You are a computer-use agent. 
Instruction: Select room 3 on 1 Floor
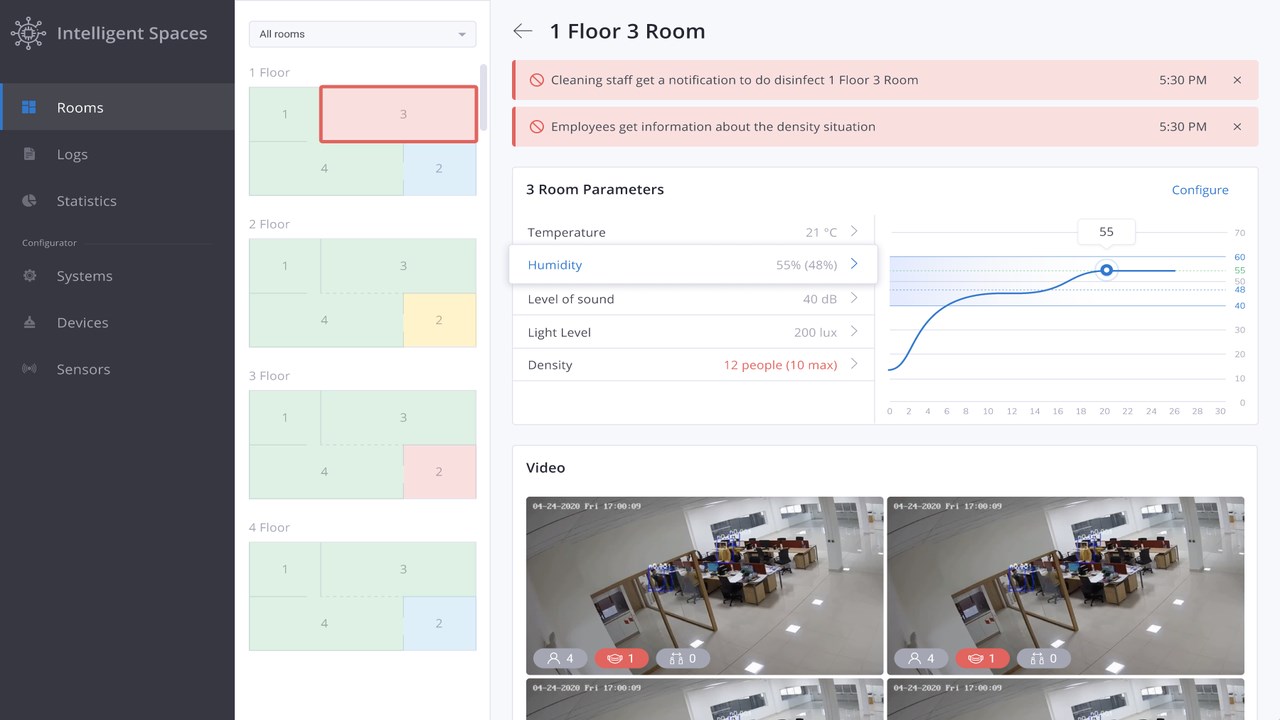tap(399, 114)
